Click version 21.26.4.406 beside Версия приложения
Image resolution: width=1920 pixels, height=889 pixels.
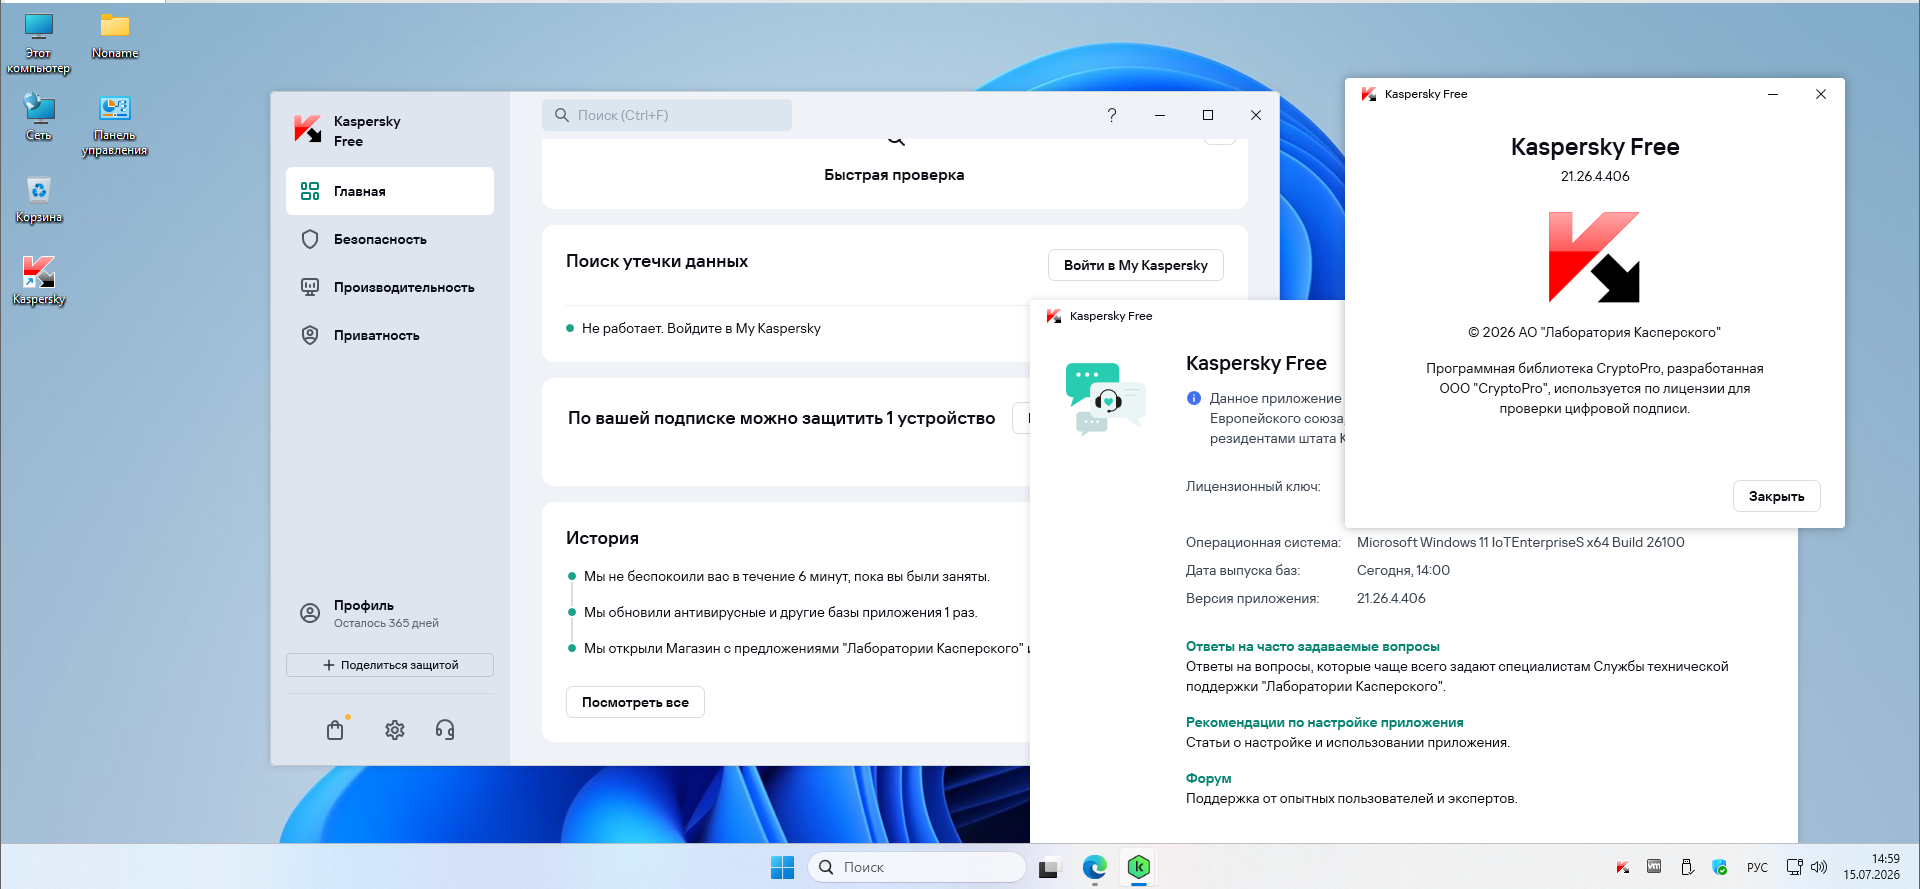pos(1391,598)
